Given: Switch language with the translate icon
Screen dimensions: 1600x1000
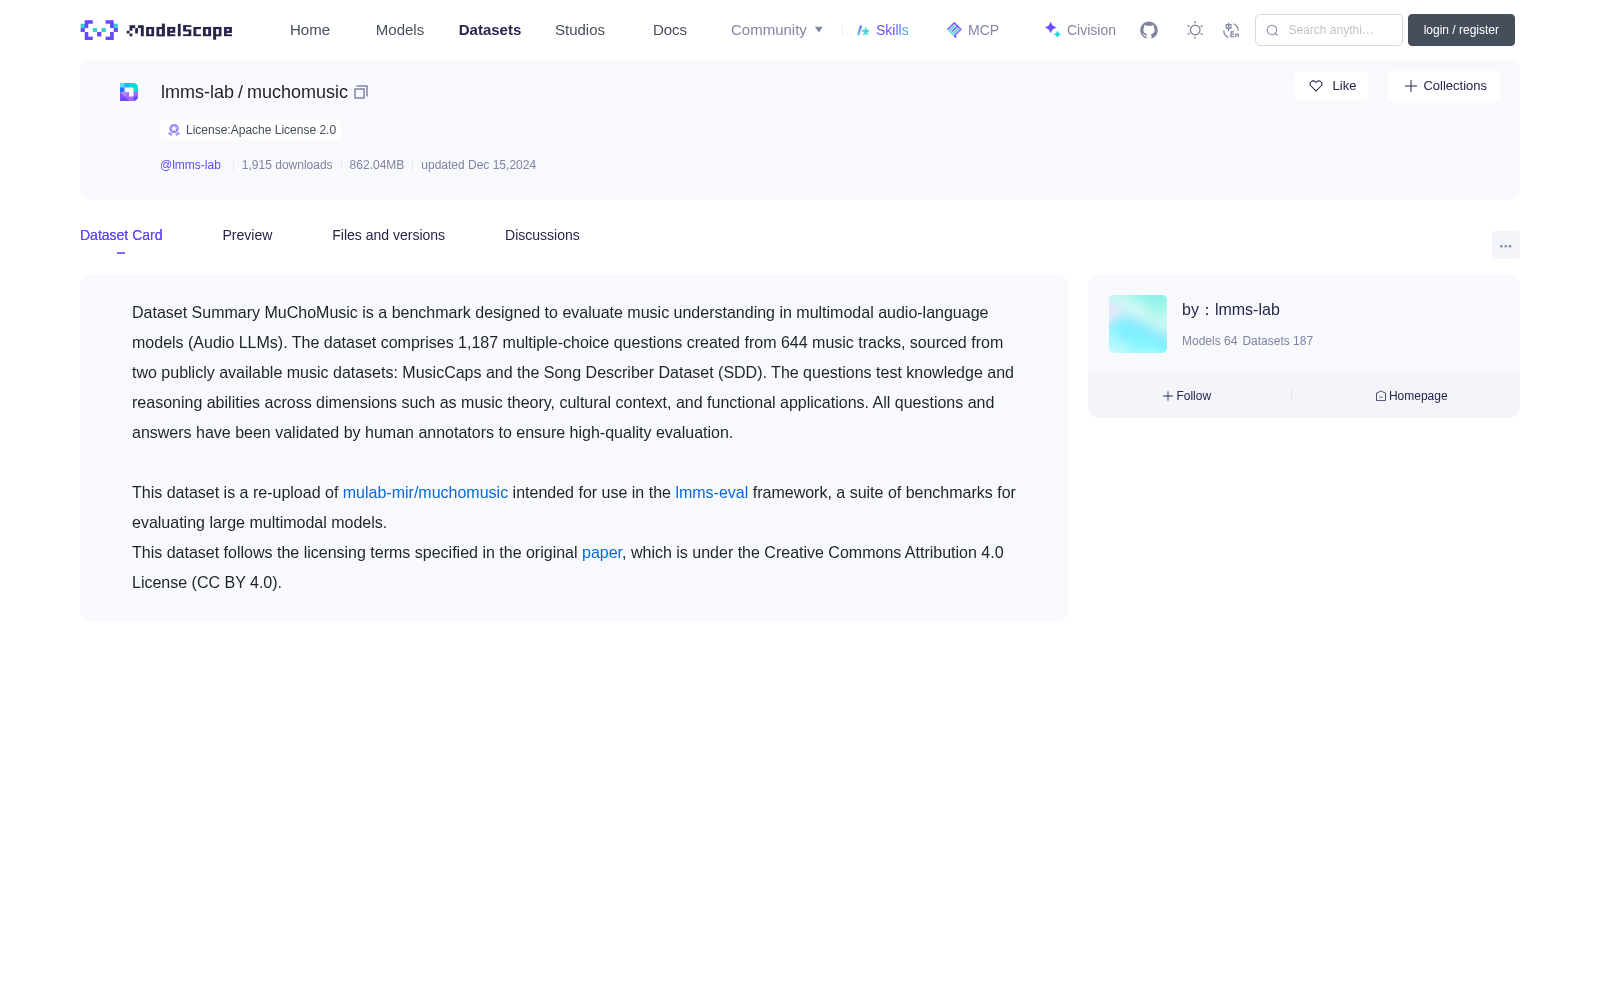Looking at the screenshot, I should 1231,30.
